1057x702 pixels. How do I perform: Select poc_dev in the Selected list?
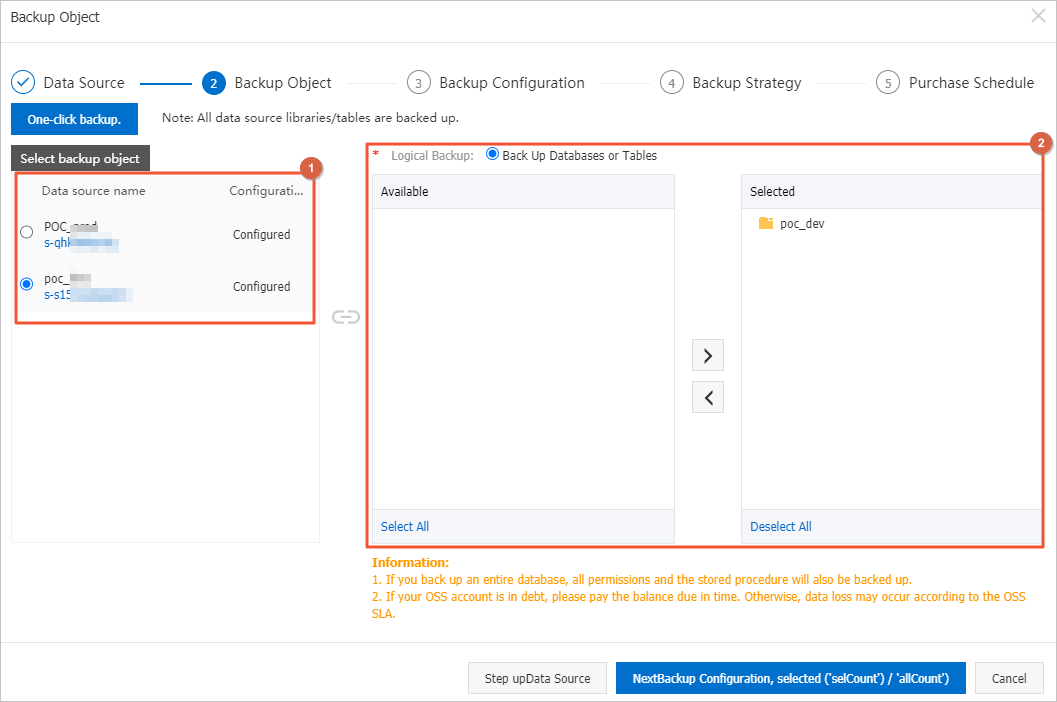[802, 224]
